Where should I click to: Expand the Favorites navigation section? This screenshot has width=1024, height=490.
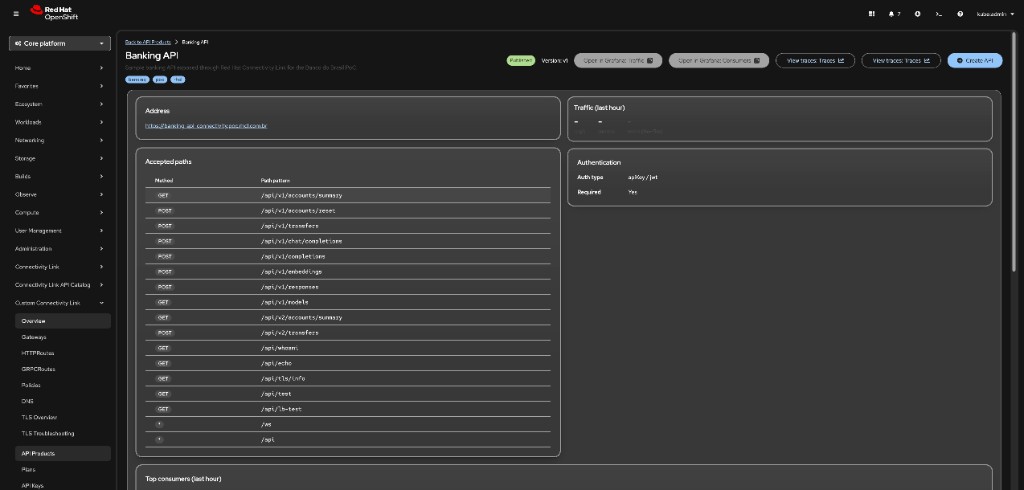click(x=59, y=86)
